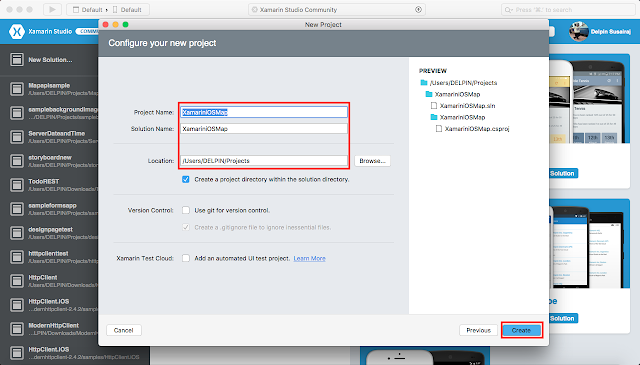Click the search field in toolbar
This screenshot has height=365, width=640.
tap(568, 9)
